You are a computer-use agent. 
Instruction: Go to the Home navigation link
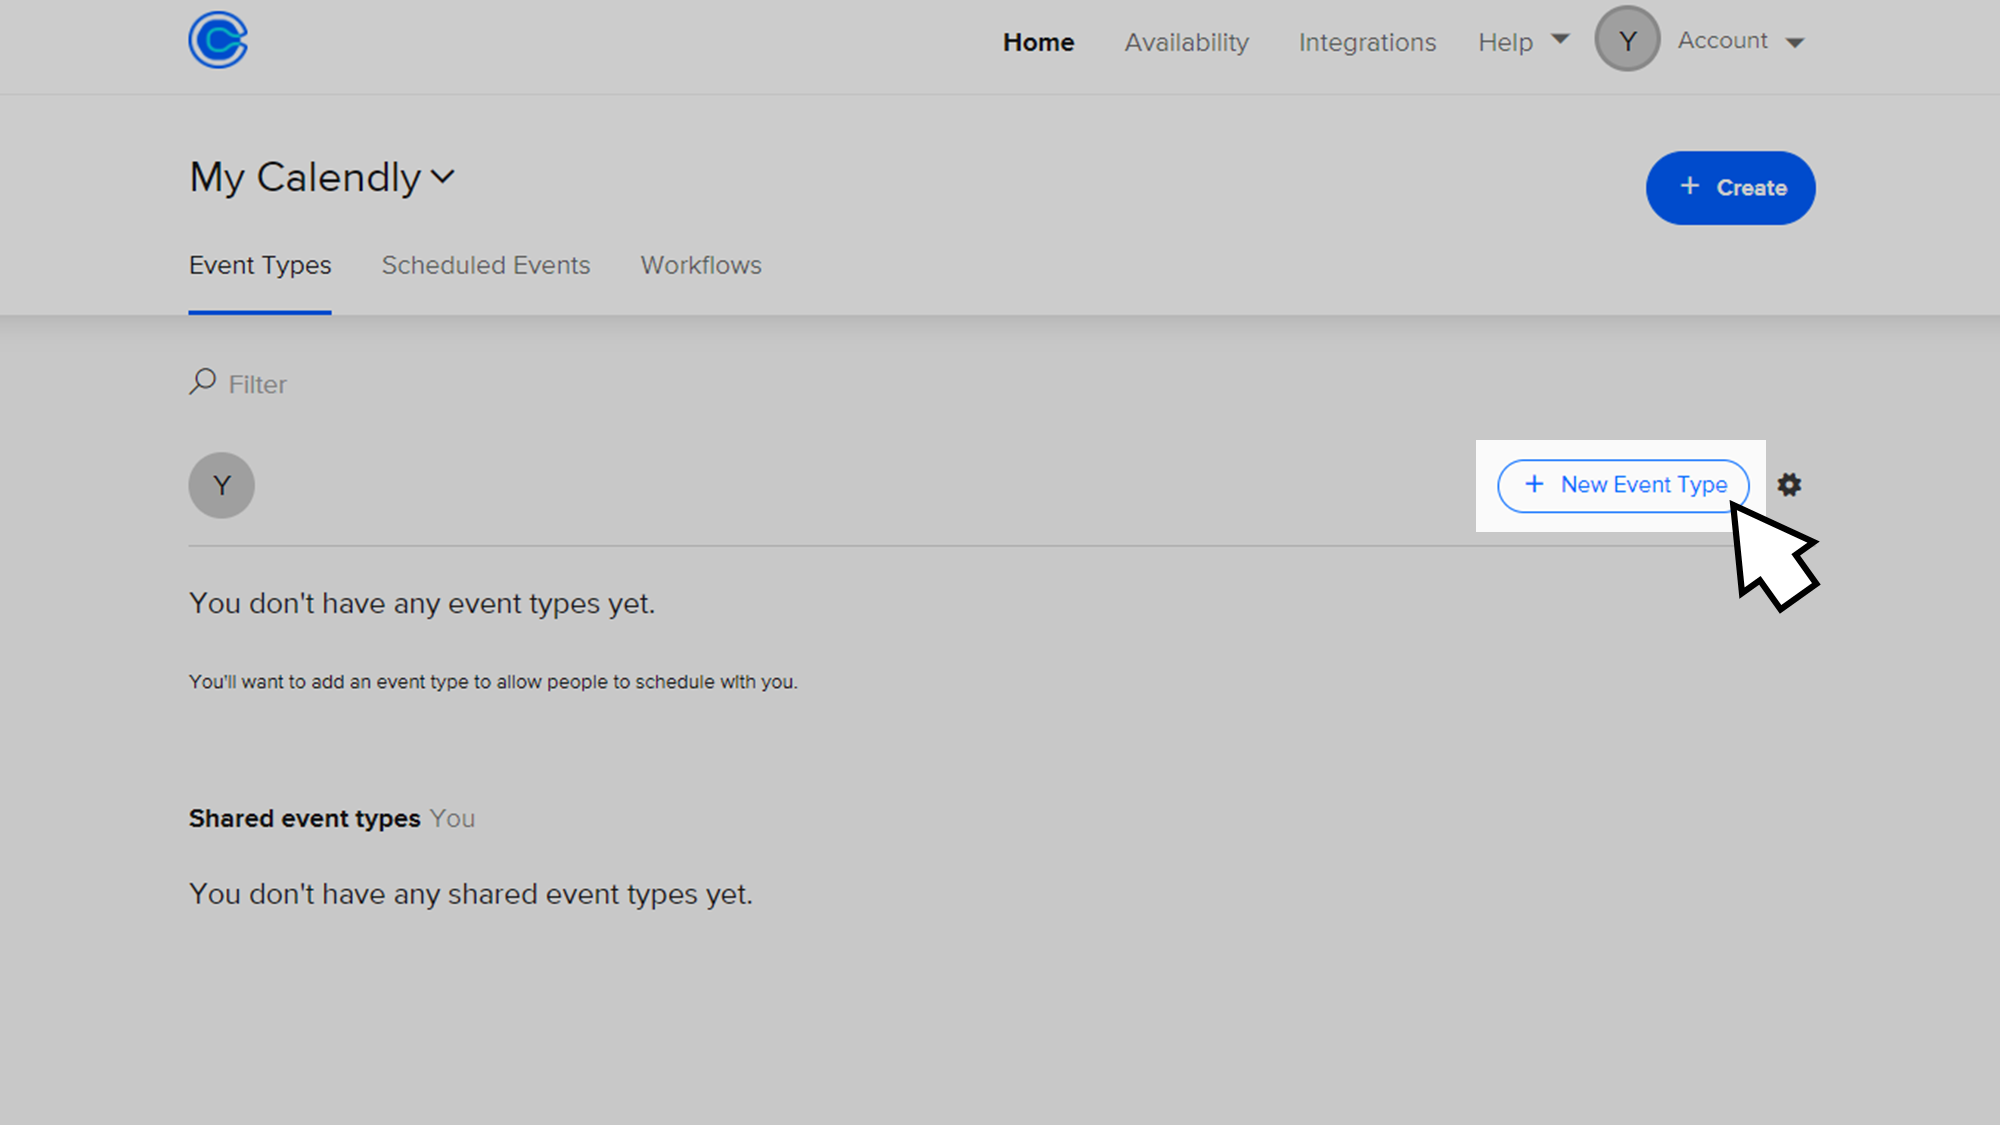(1038, 42)
